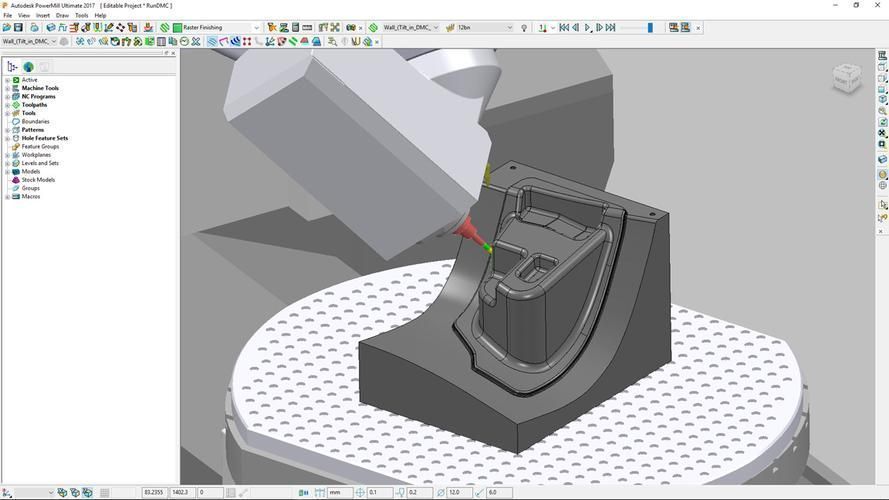Click the tool diameter icon in status bar
This screenshot has width=889, height=500.
pyautogui.click(x=441, y=493)
